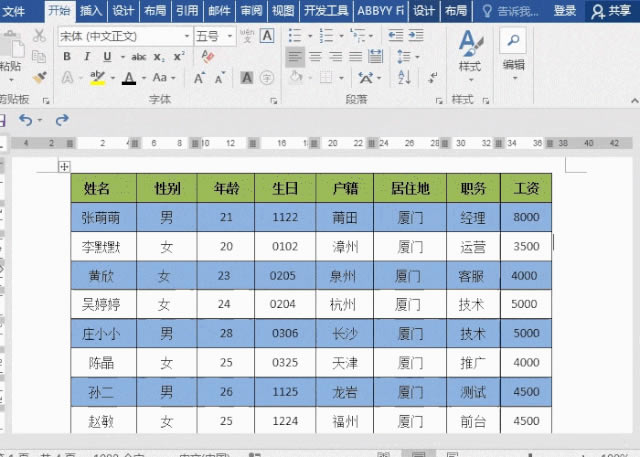Open Font dialog launcher
The width and height of the screenshot is (640, 457).
tap(274, 101)
